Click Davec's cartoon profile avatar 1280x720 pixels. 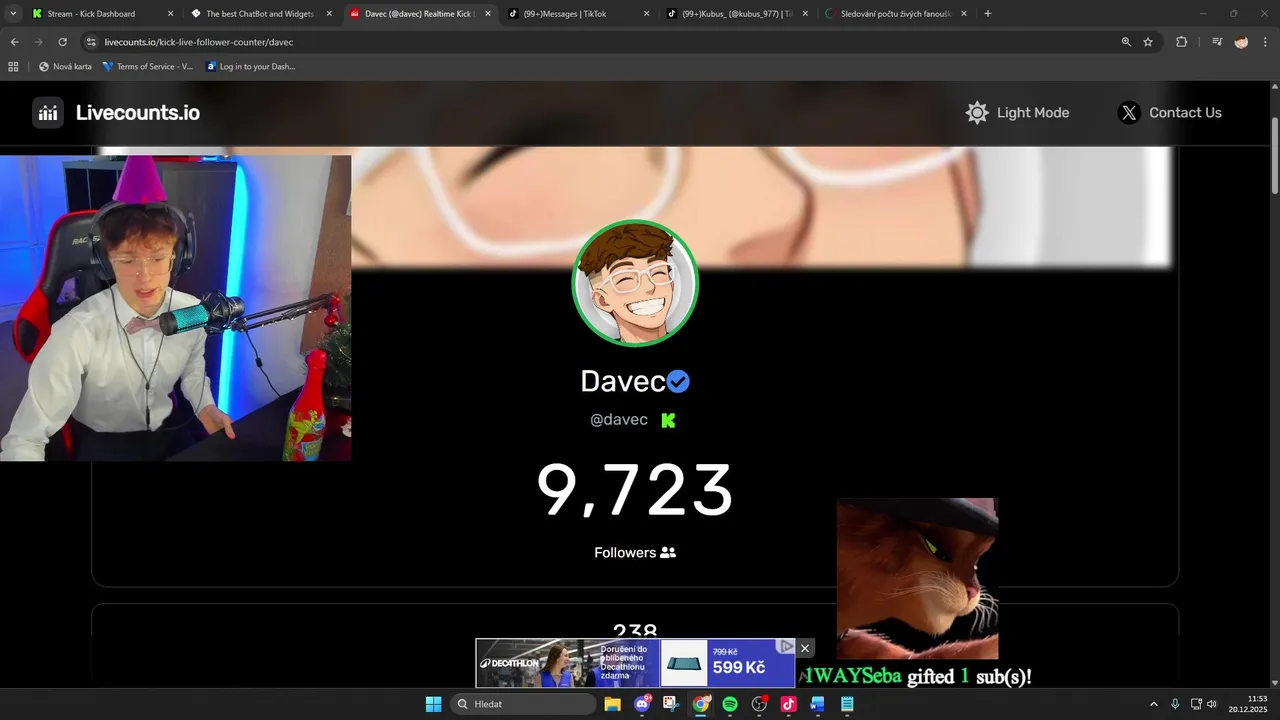click(x=635, y=283)
